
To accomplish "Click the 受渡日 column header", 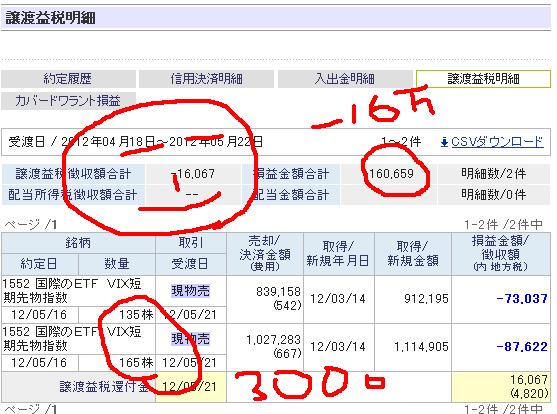I will (191, 264).
